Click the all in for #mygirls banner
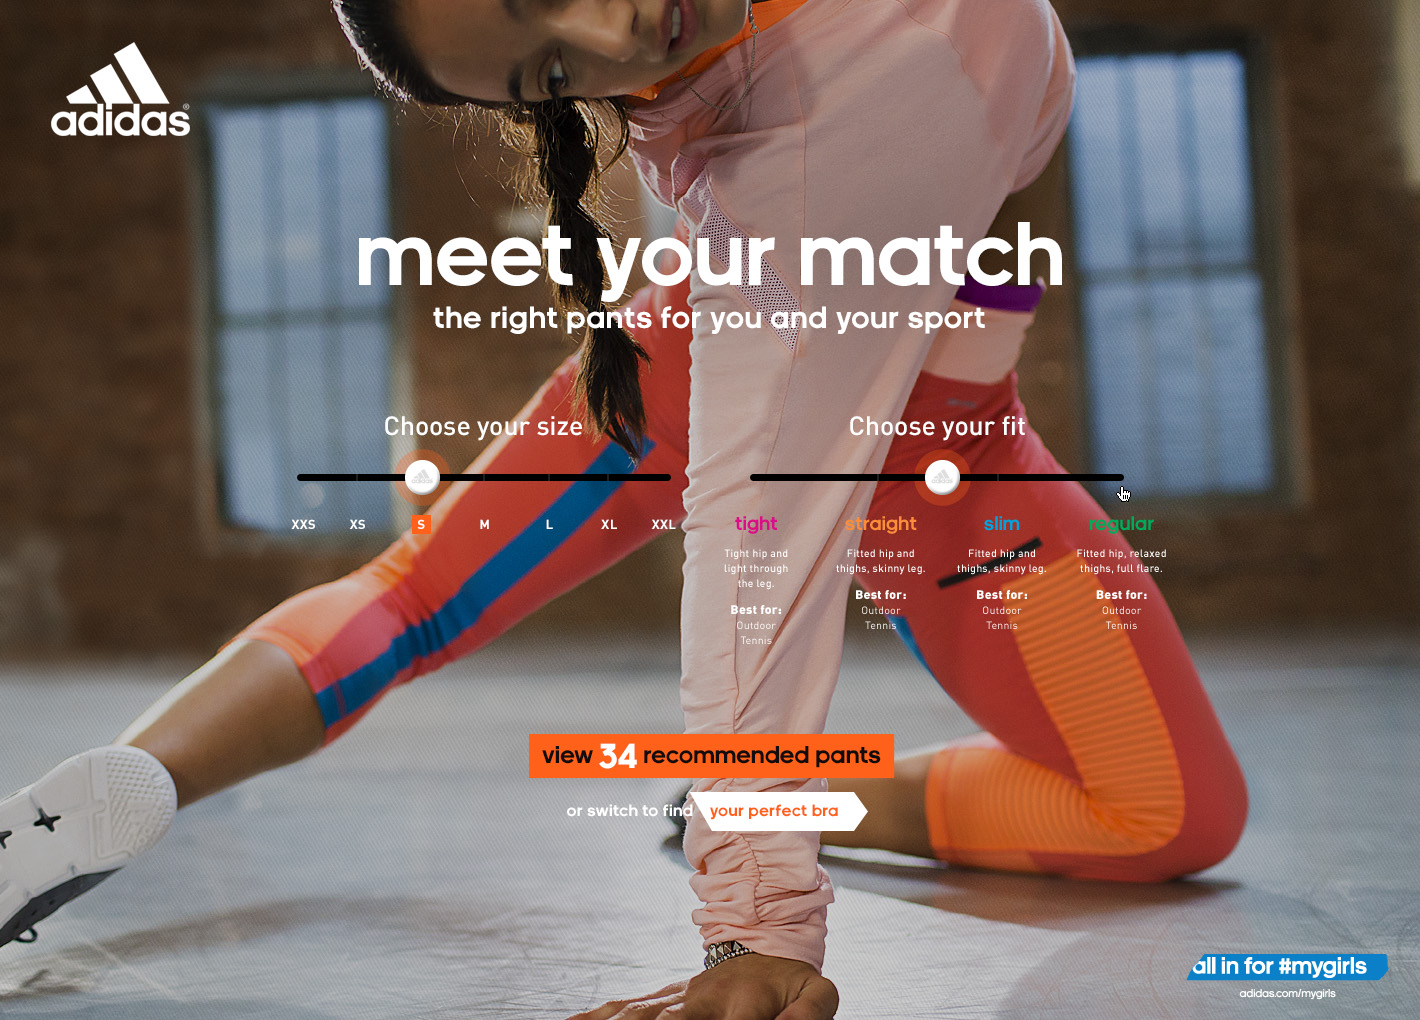Image resolution: width=1420 pixels, height=1020 pixels. click(x=1287, y=966)
